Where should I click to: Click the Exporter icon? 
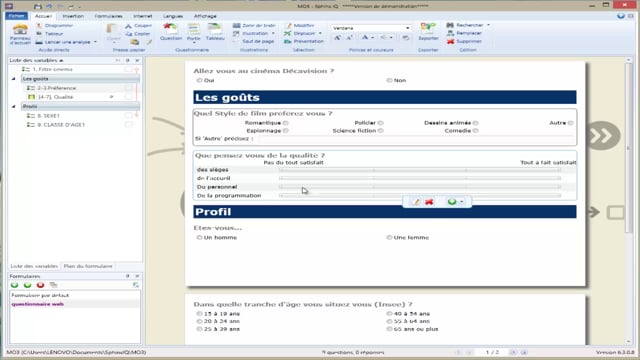428,28
